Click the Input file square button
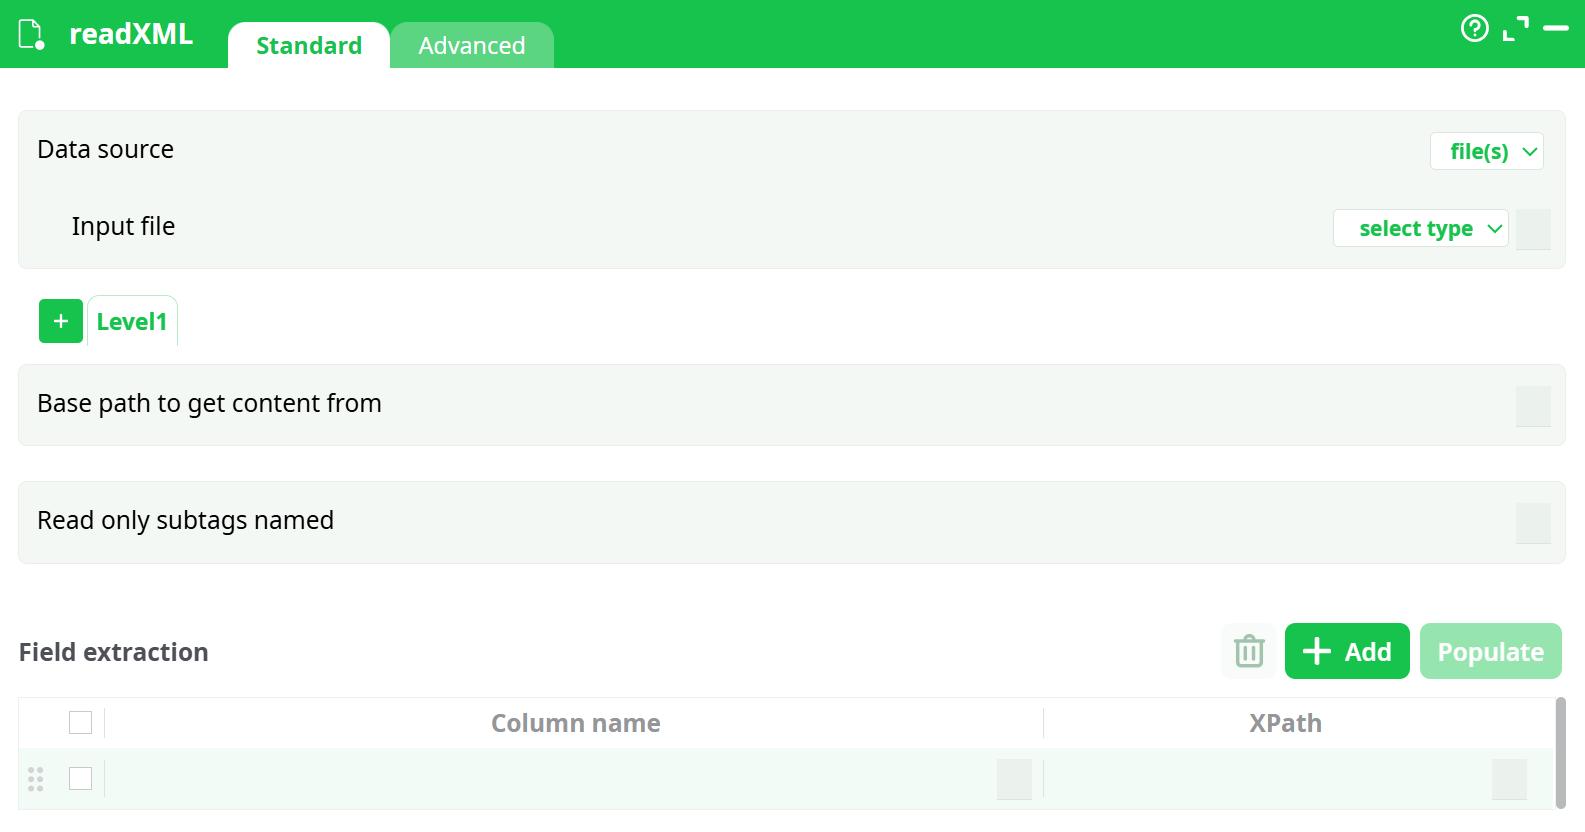The width and height of the screenshot is (1585, 832). (x=1533, y=229)
